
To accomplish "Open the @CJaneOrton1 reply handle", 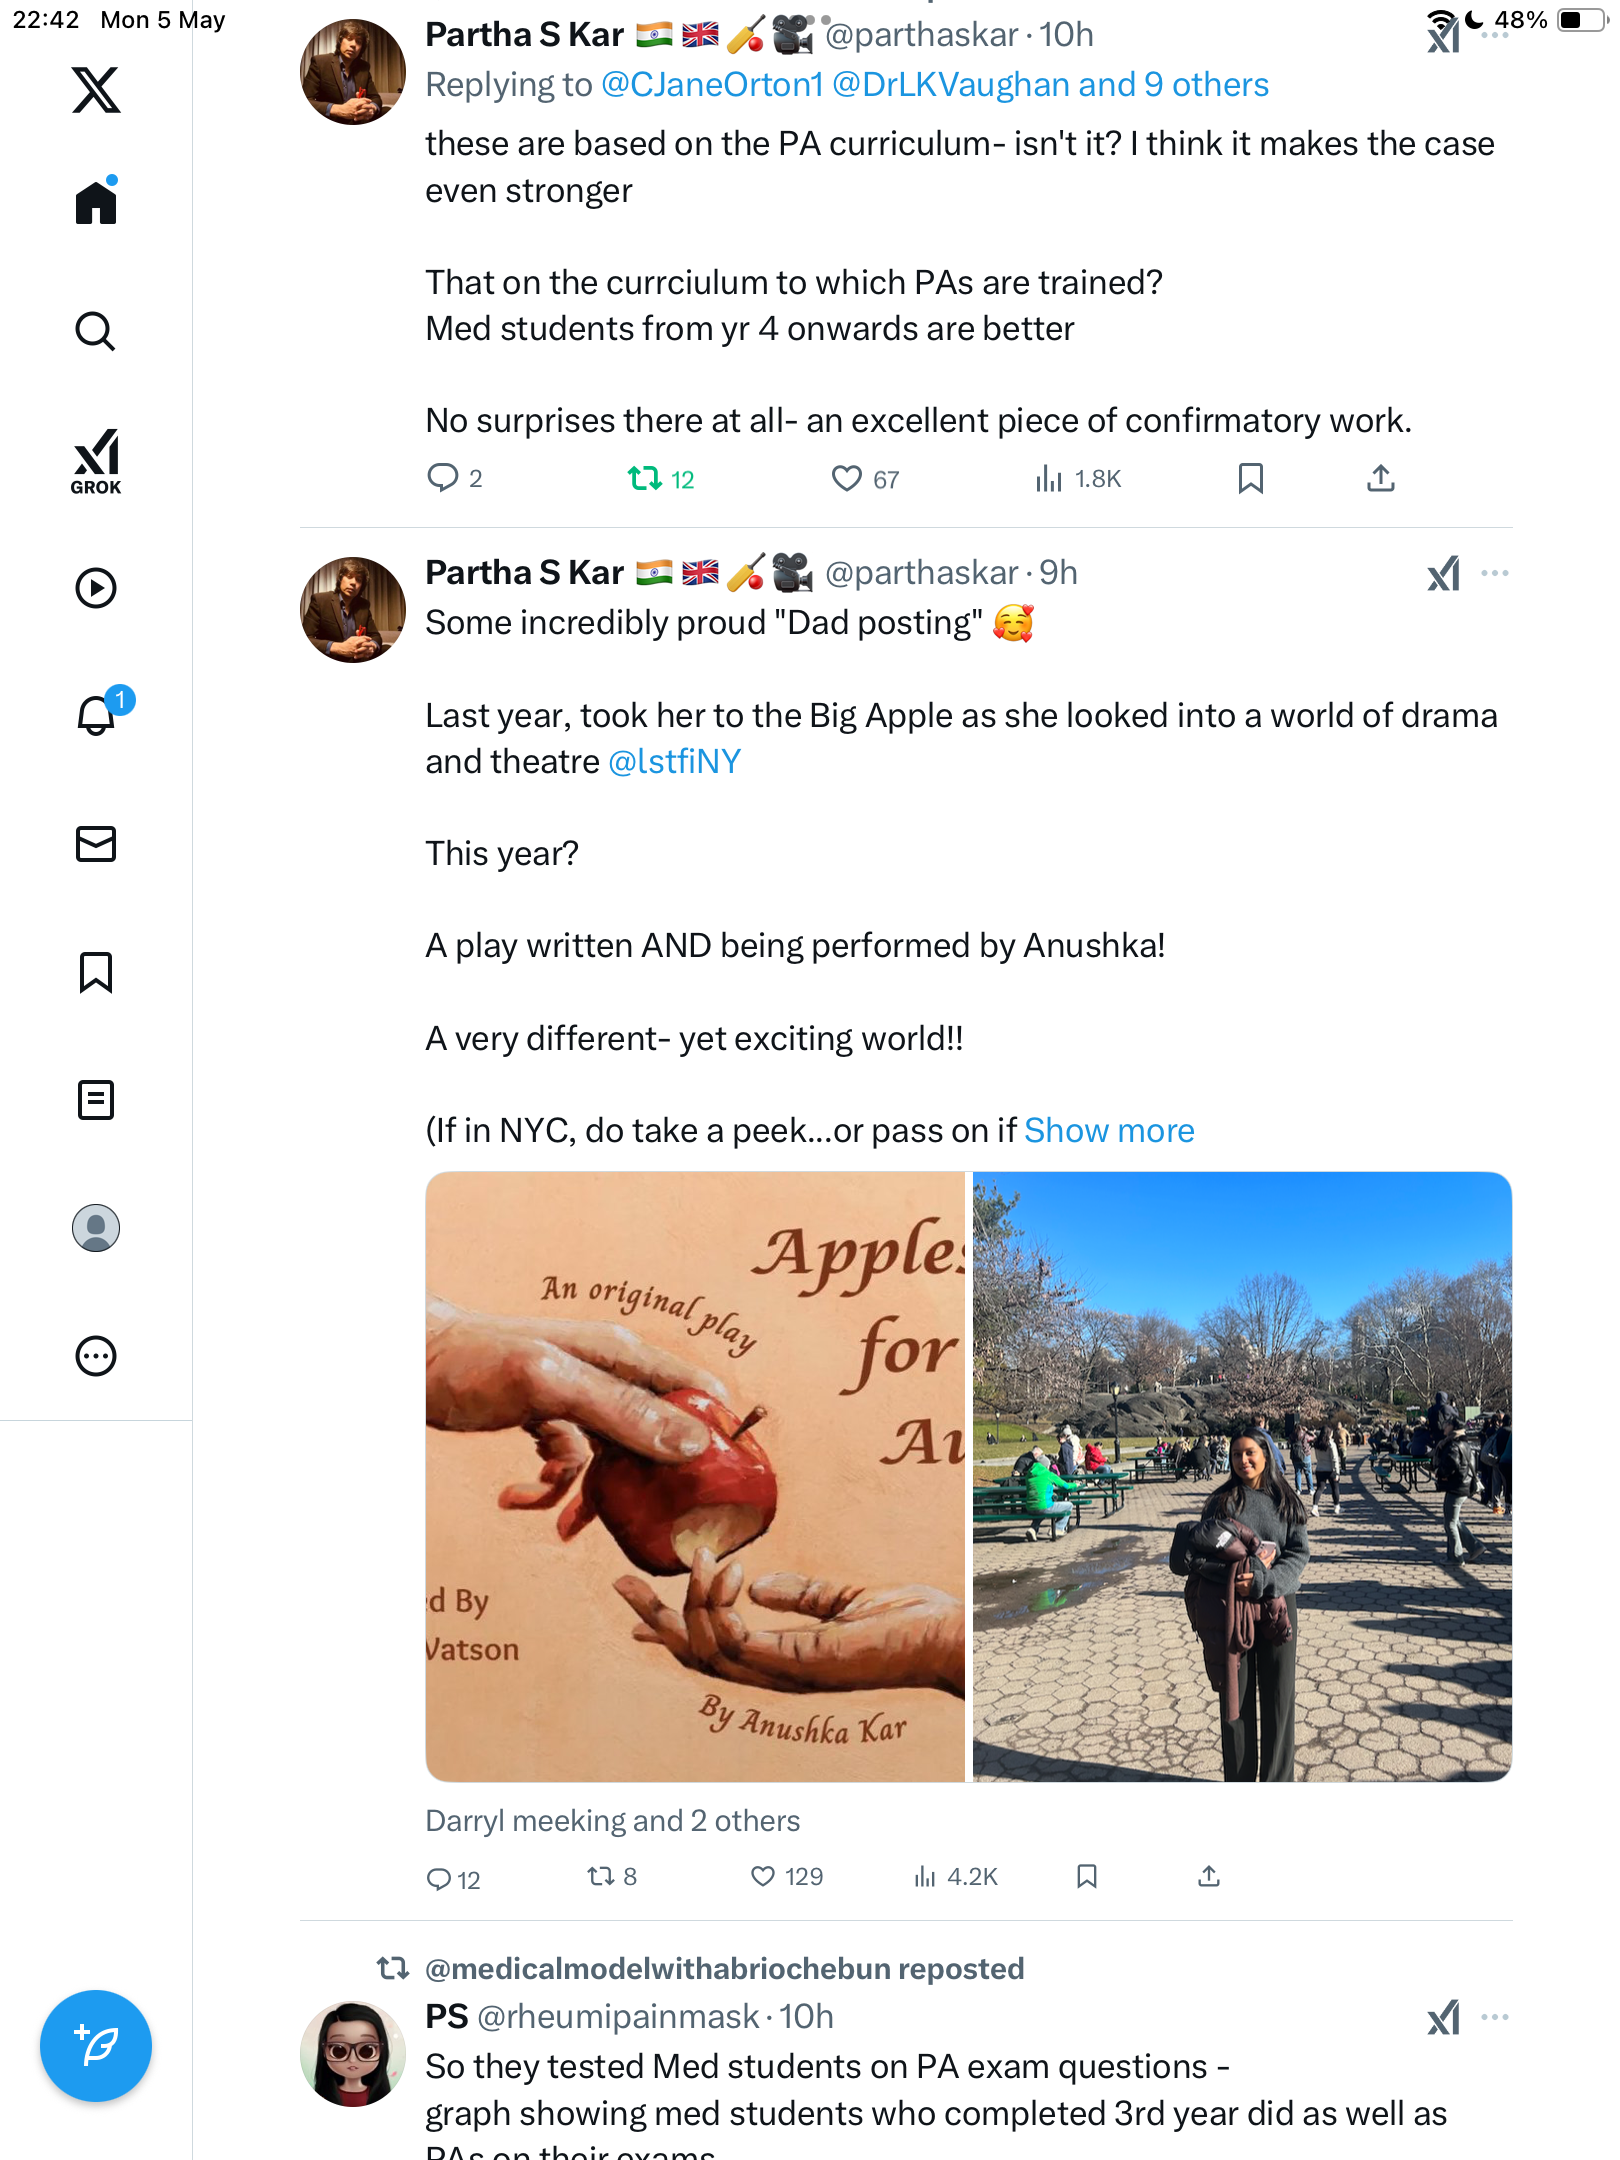I will coord(712,85).
